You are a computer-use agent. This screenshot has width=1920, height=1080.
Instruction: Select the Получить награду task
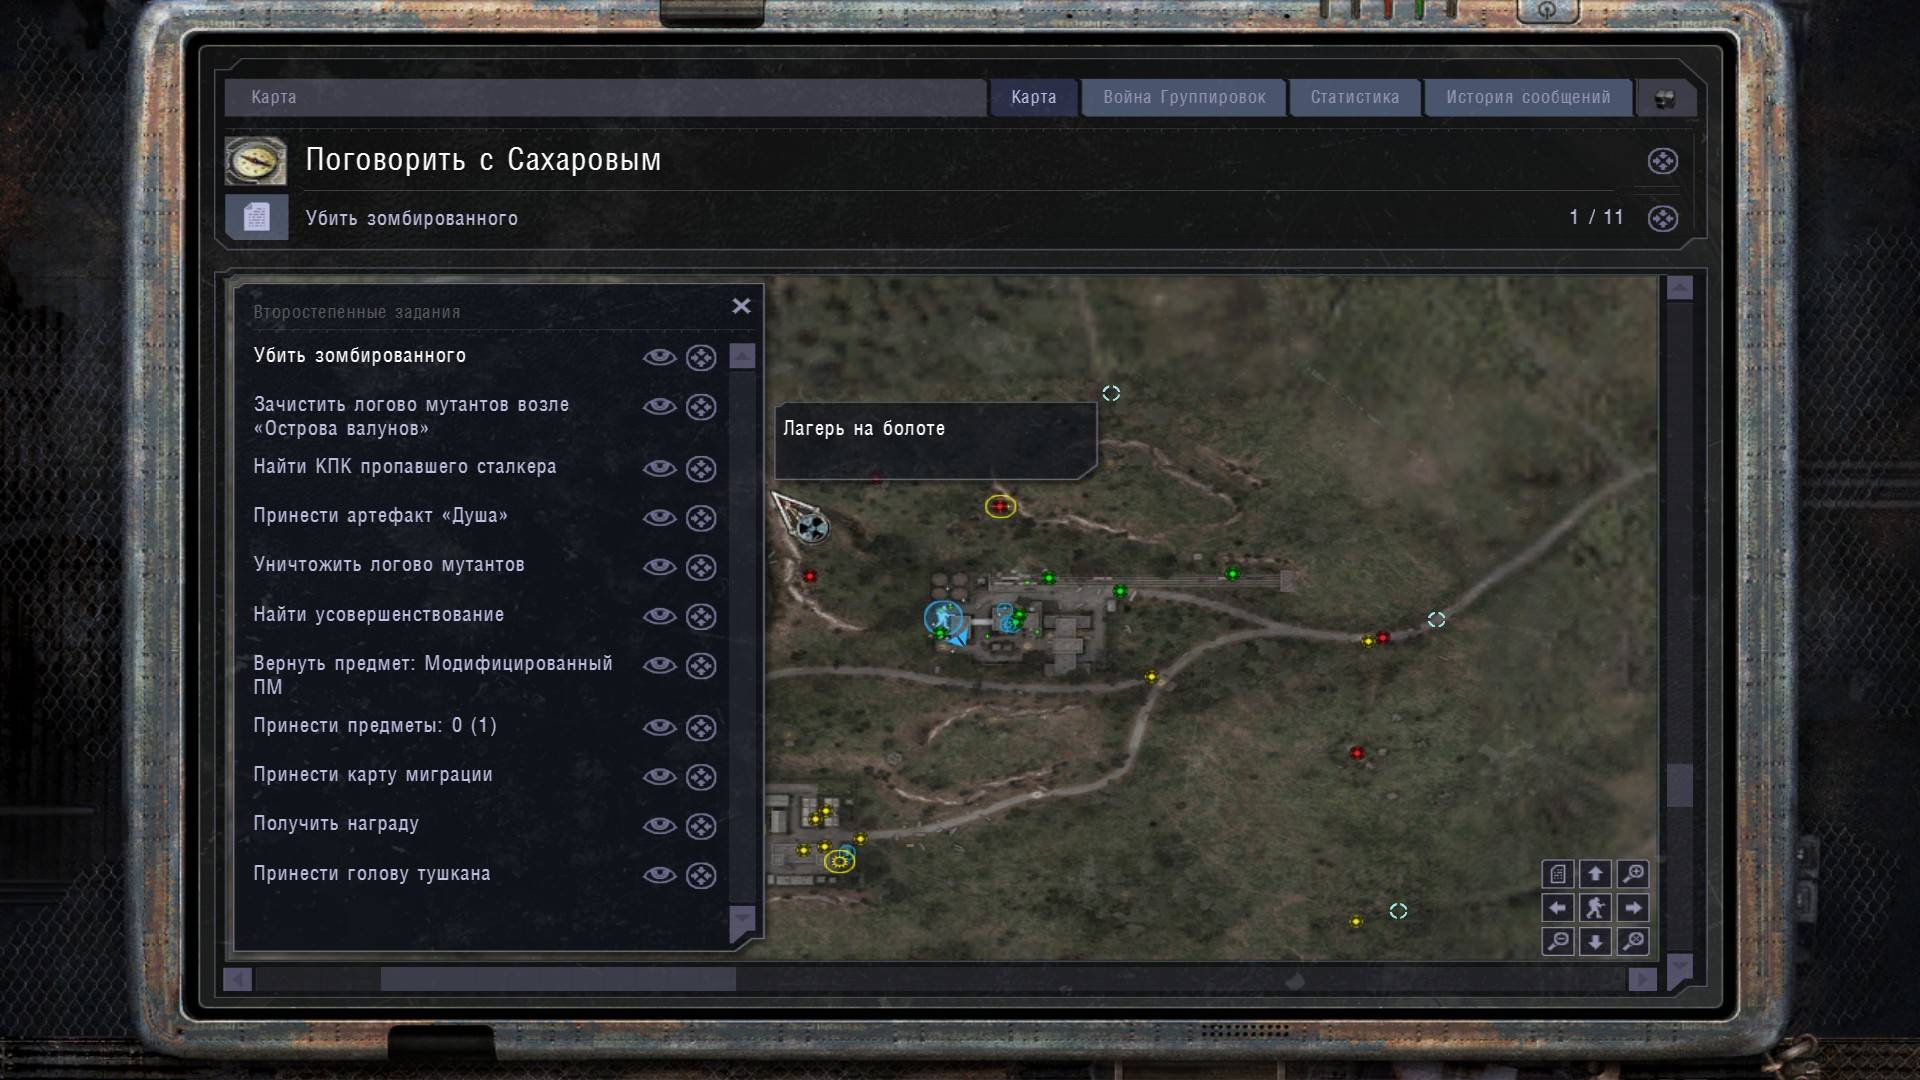click(336, 824)
